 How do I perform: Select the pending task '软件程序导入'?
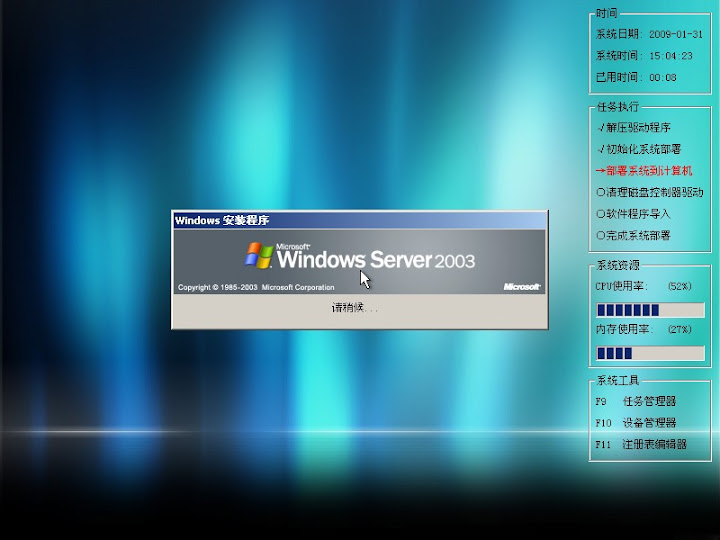[x=633, y=214]
